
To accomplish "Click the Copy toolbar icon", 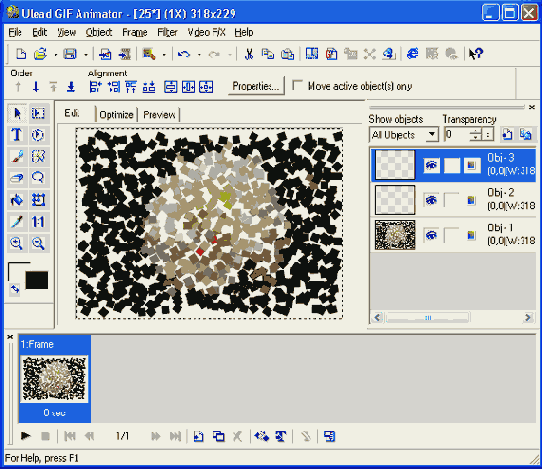I will 268,54.
